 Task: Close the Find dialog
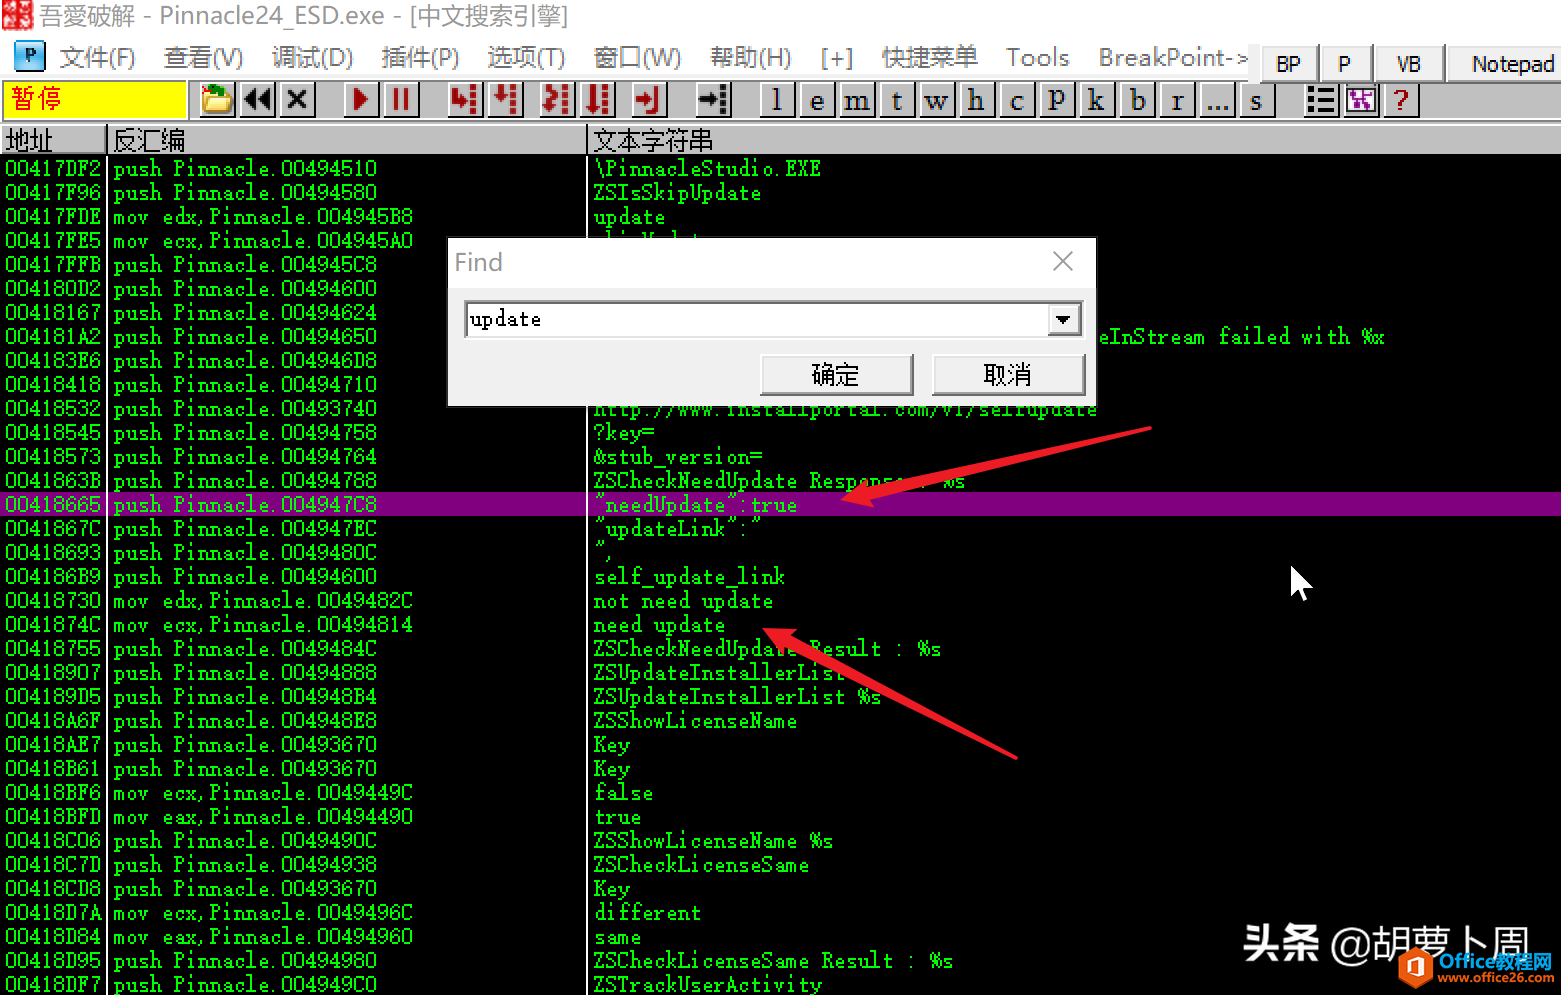(x=1063, y=262)
